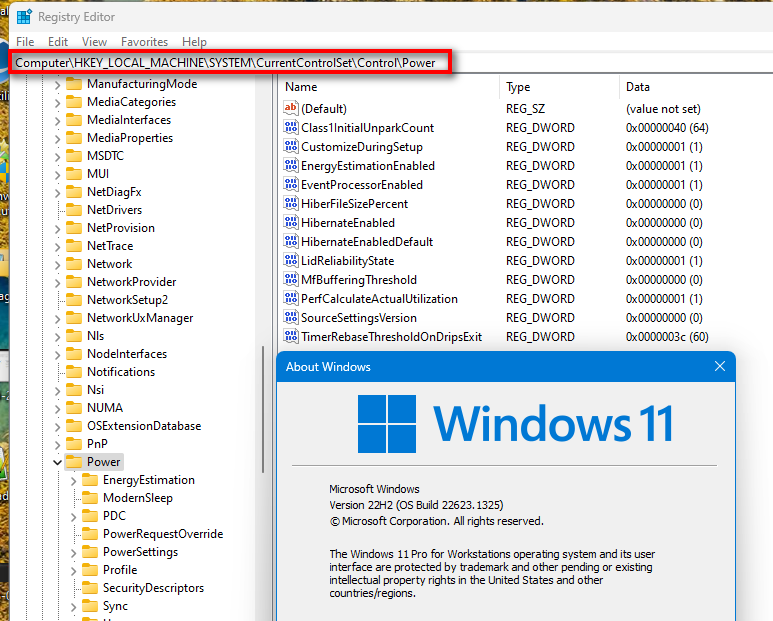Click the Power folder icon
Image resolution: width=773 pixels, height=621 pixels.
(x=74, y=462)
